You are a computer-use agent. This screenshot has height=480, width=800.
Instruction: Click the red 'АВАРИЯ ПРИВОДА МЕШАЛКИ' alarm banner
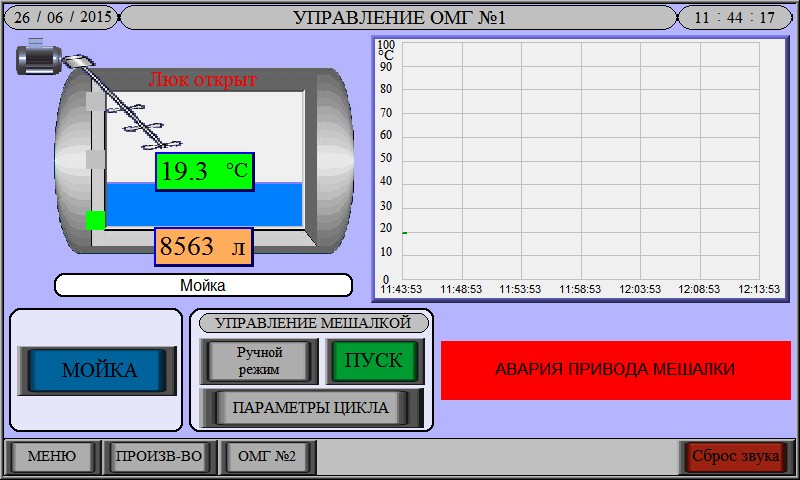click(615, 369)
